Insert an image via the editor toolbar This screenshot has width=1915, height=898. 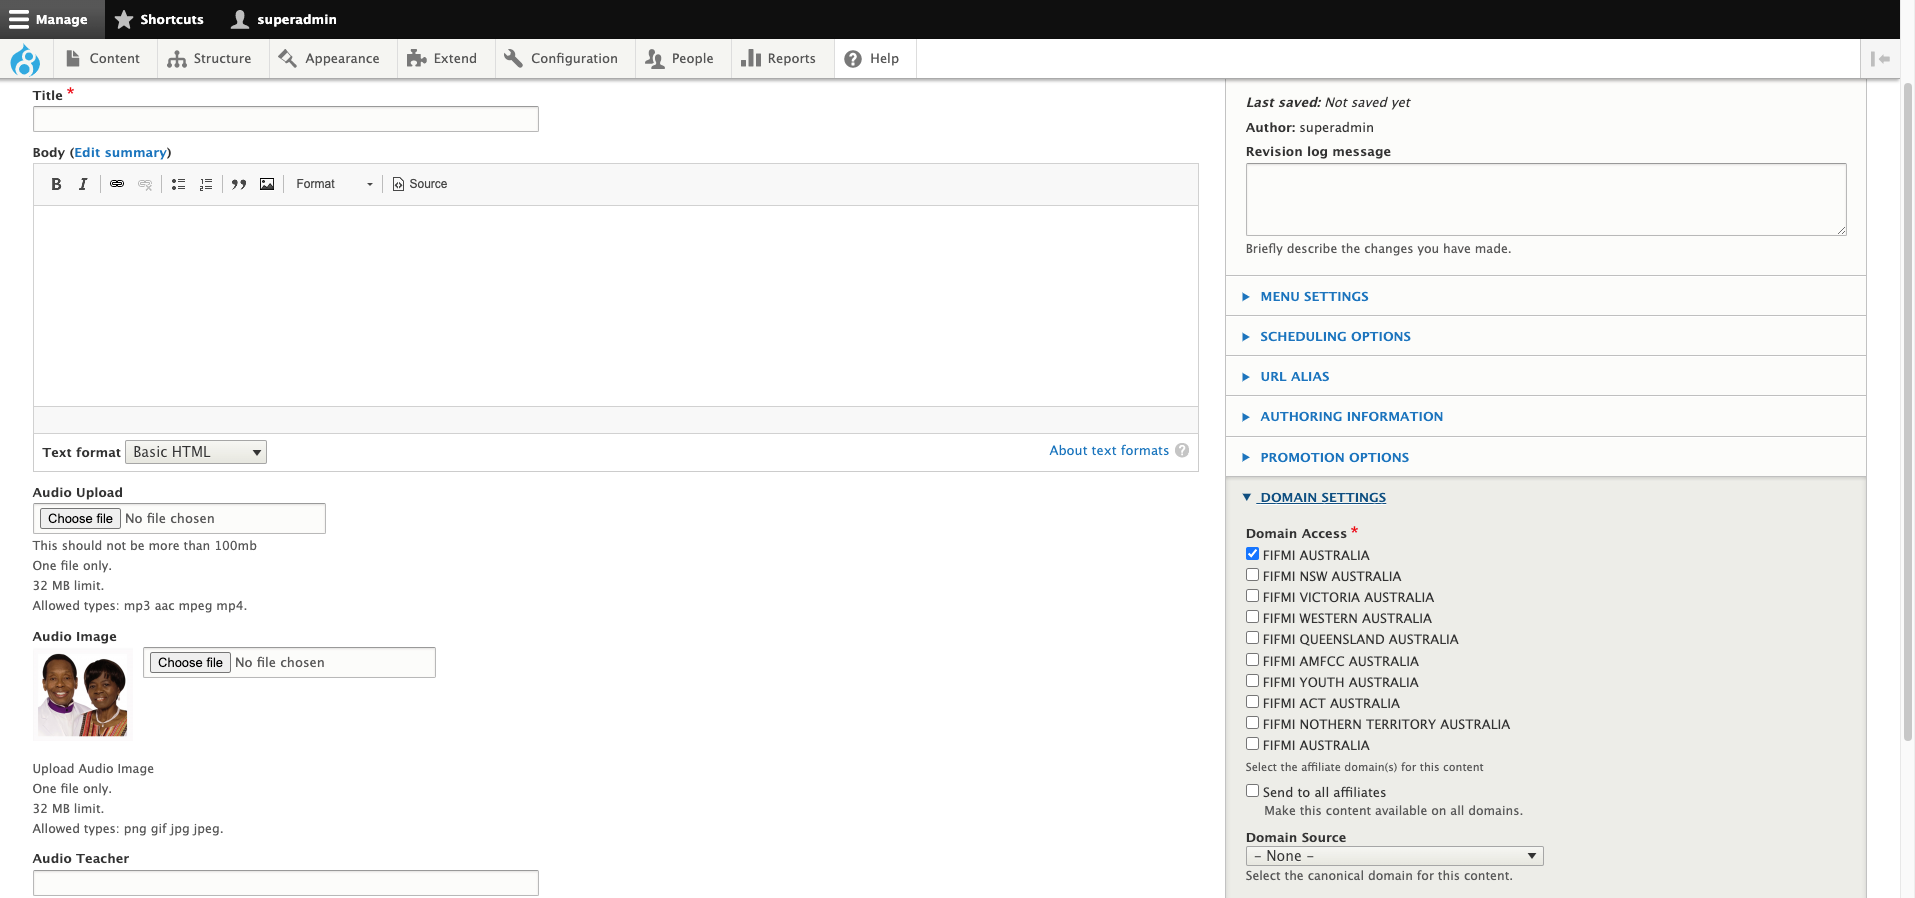tap(267, 184)
